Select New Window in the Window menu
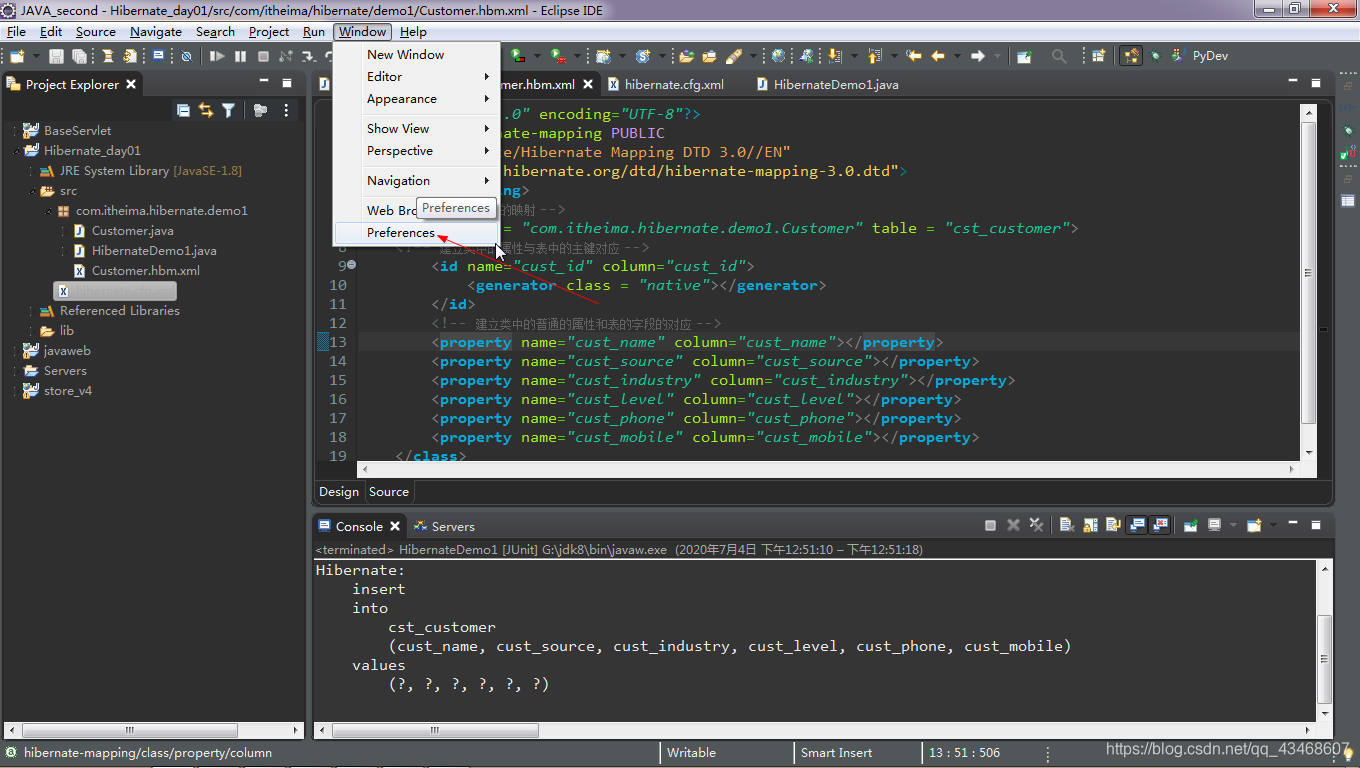The height and width of the screenshot is (768, 1360). [417, 55]
